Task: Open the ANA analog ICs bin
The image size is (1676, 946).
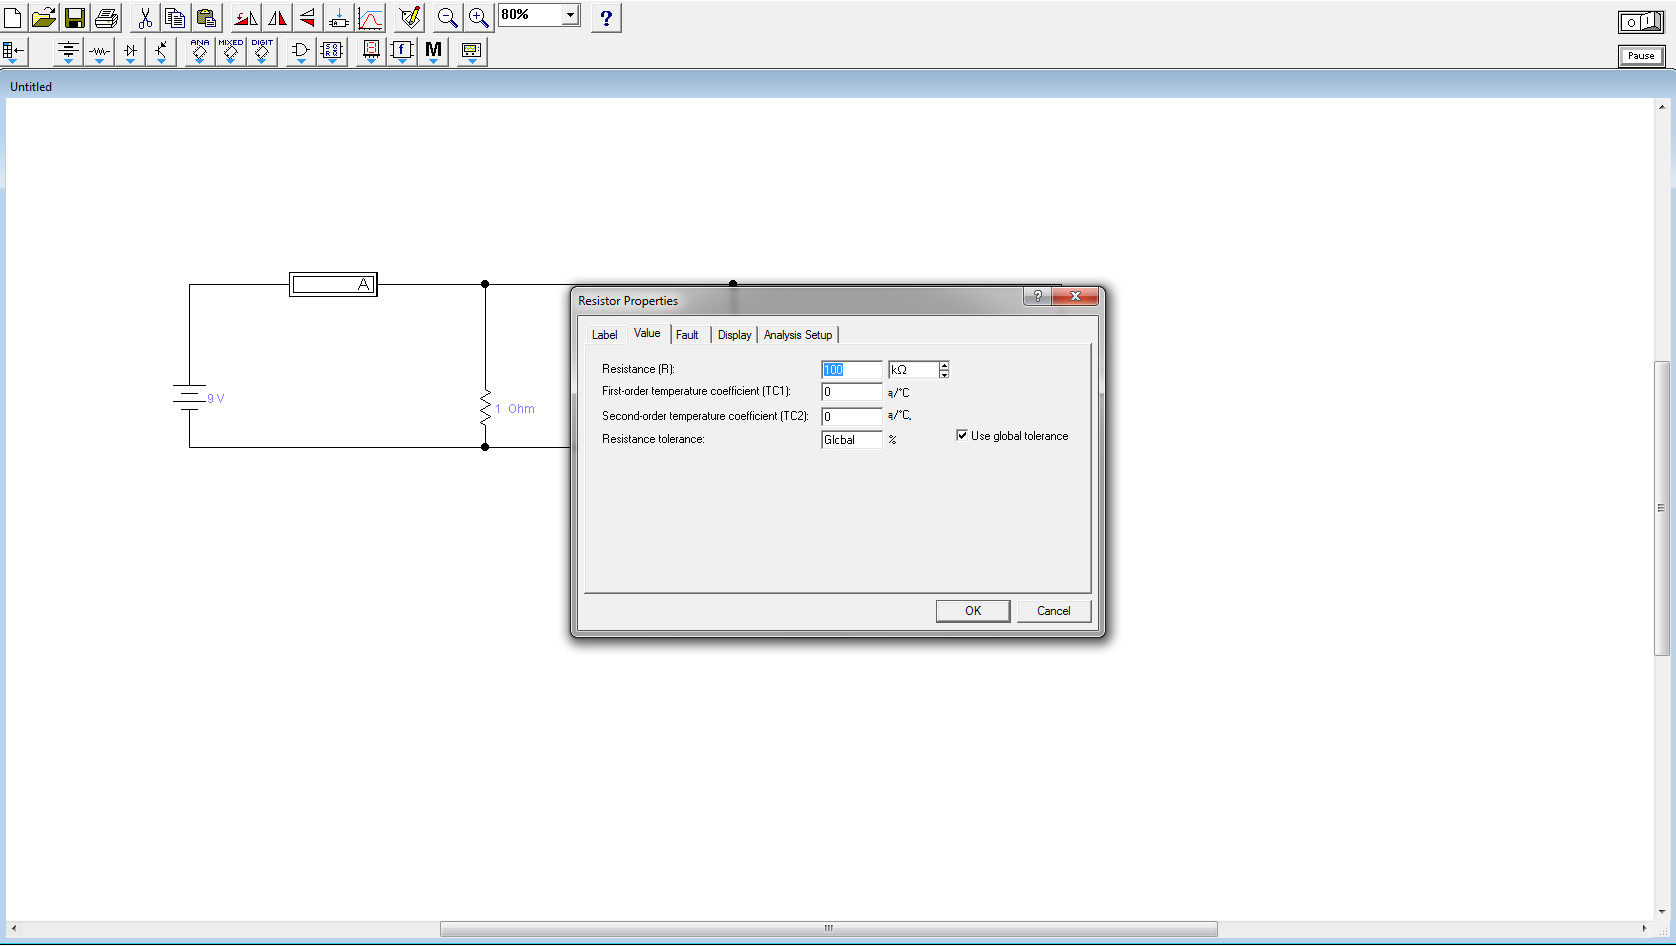Action: (x=200, y=51)
